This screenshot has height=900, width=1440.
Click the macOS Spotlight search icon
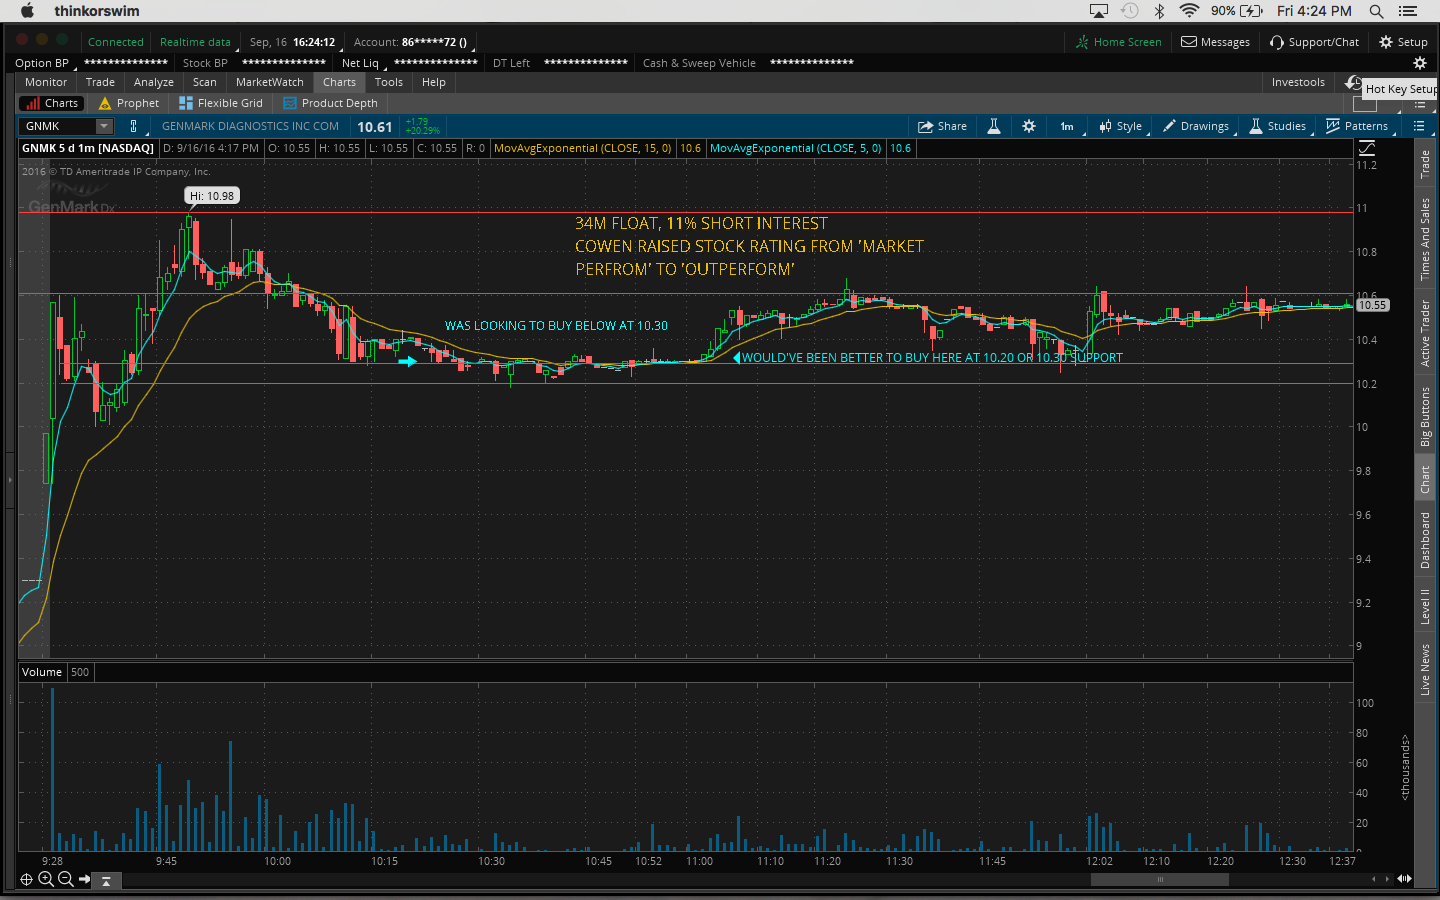(1376, 11)
